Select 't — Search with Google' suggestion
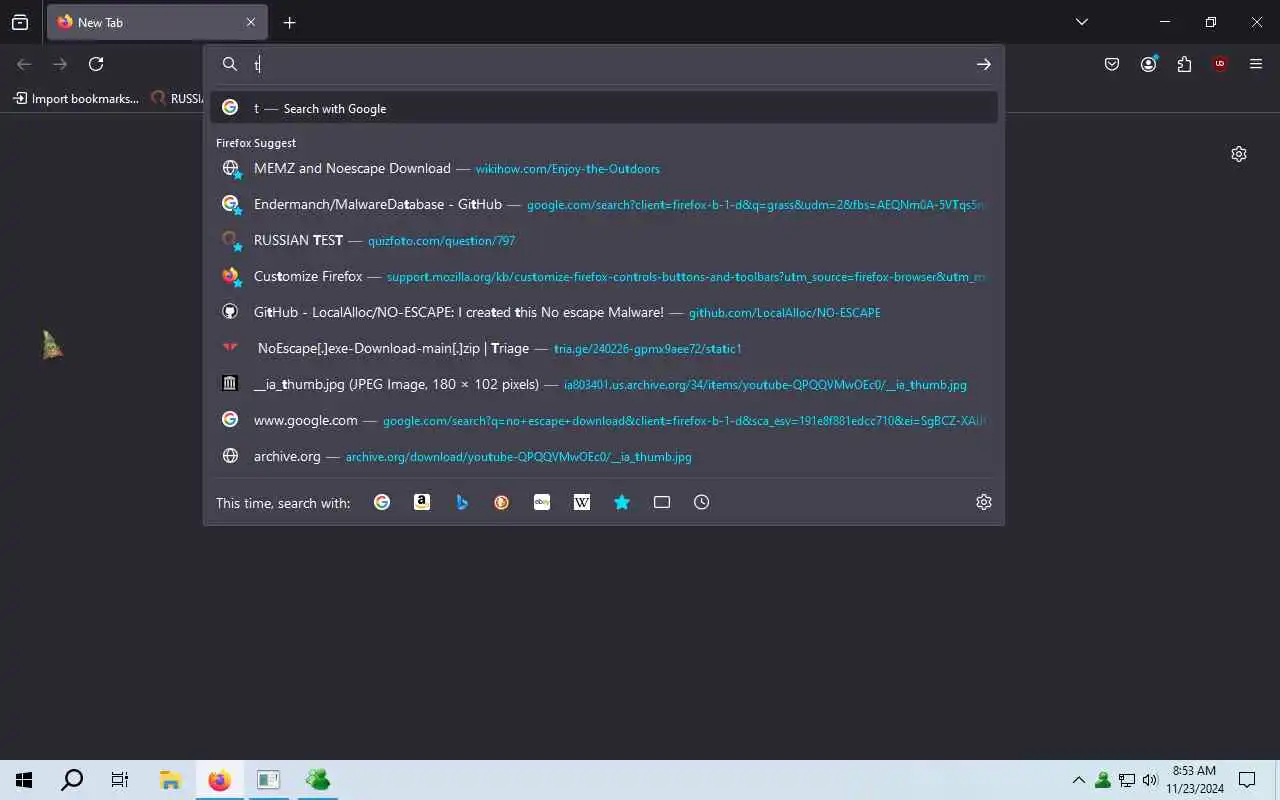Screen dimensions: 1280x800 (x=604, y=108)
